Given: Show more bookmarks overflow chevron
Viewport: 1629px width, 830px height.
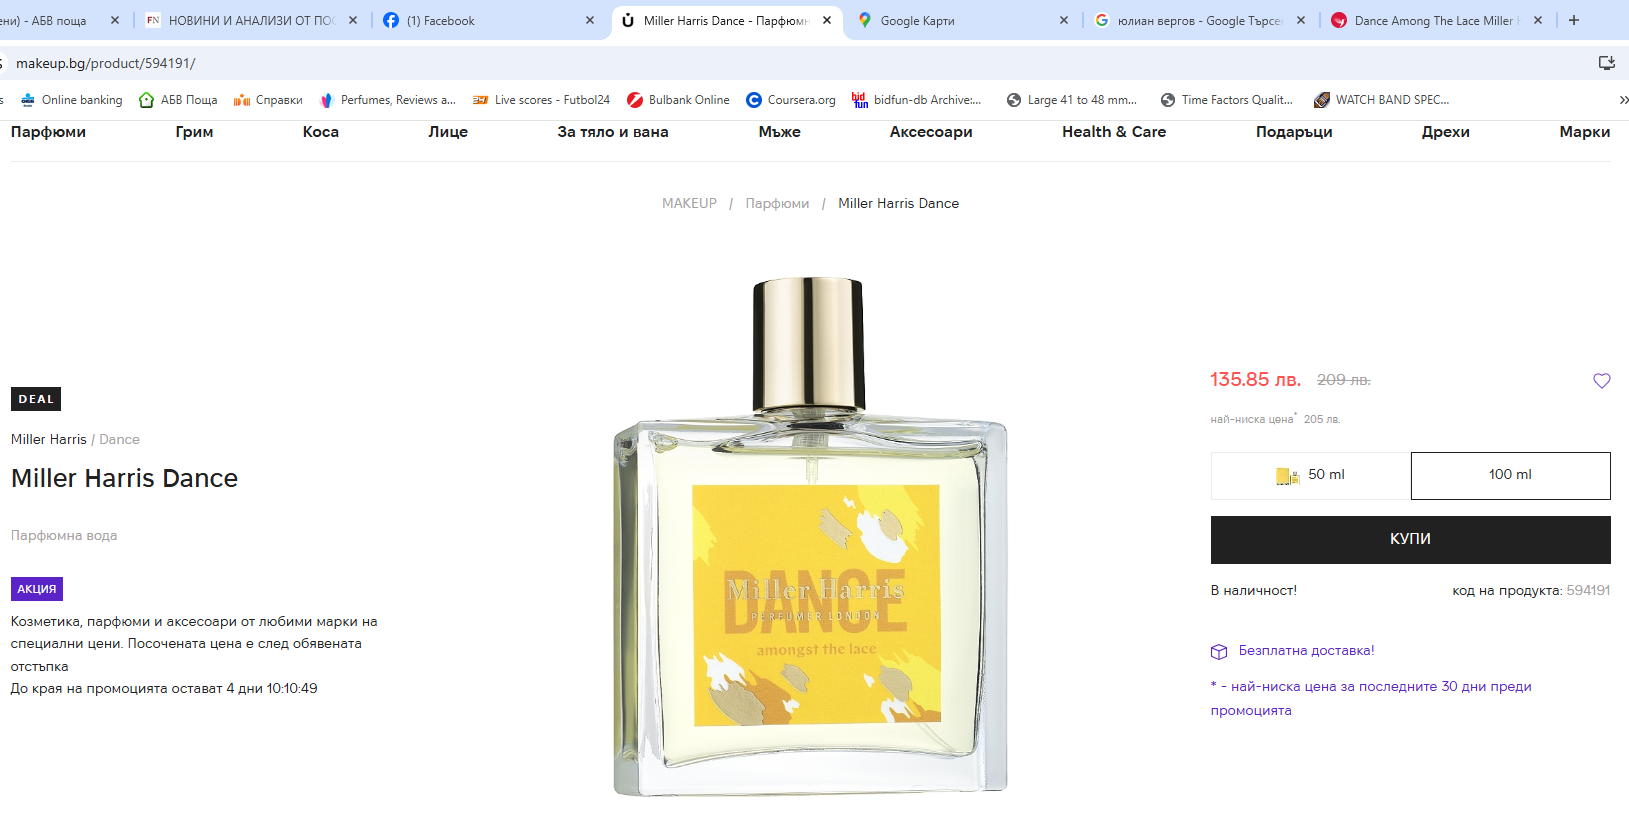Looking at the screenshot, I should pyautogui.click(x=1622, y=100).
